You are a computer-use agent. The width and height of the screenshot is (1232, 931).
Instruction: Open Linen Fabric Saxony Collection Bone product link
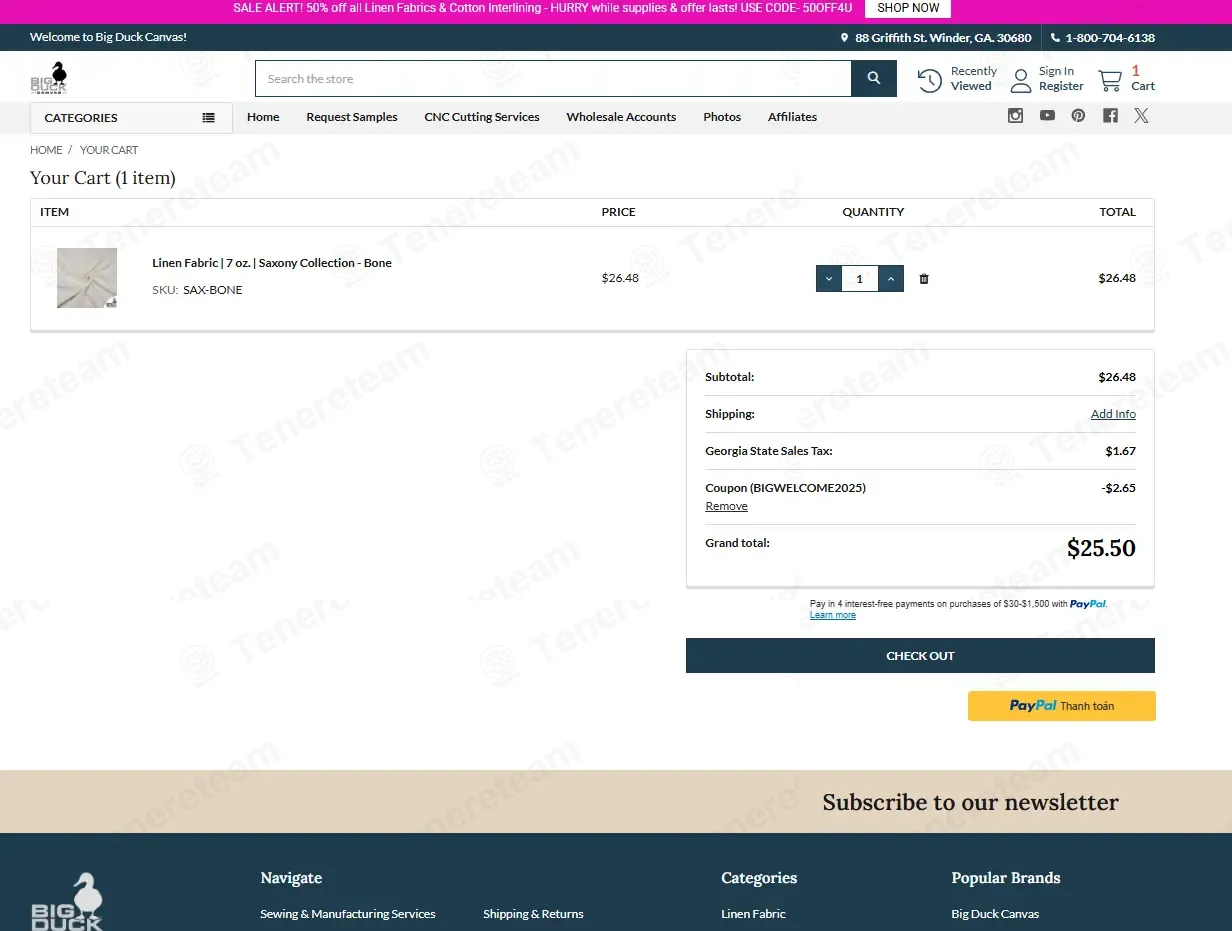pos(272,263)
